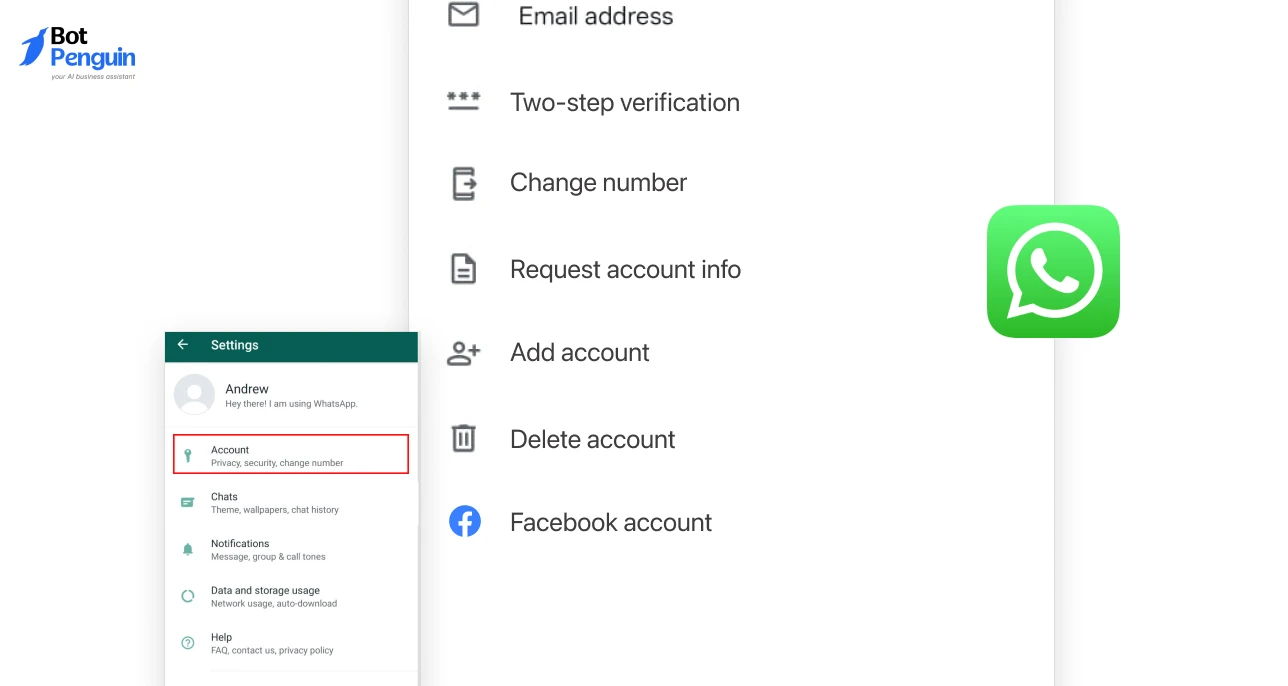Image resolution: width=1288 pixels, height=686 pixels.
Task: Click the back arrow in Settings header
Action: tap(183, 345)
